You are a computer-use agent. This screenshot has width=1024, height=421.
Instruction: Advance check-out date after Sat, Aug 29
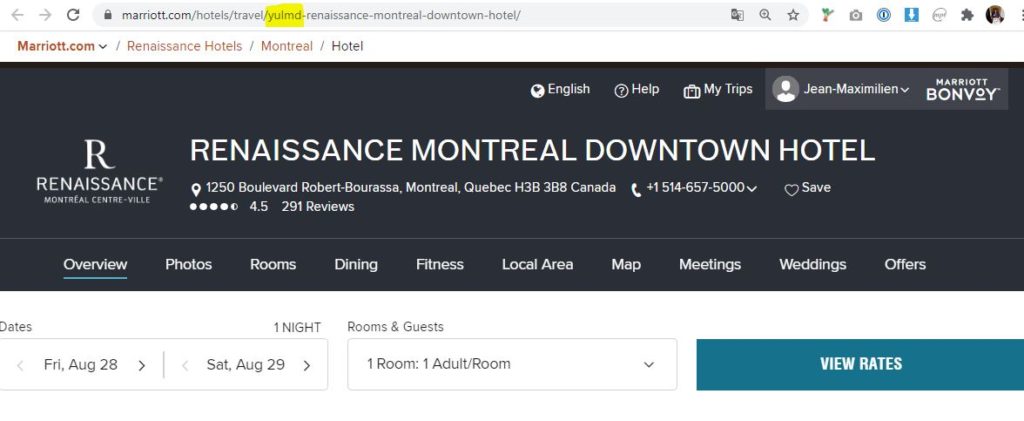point(306,365)
